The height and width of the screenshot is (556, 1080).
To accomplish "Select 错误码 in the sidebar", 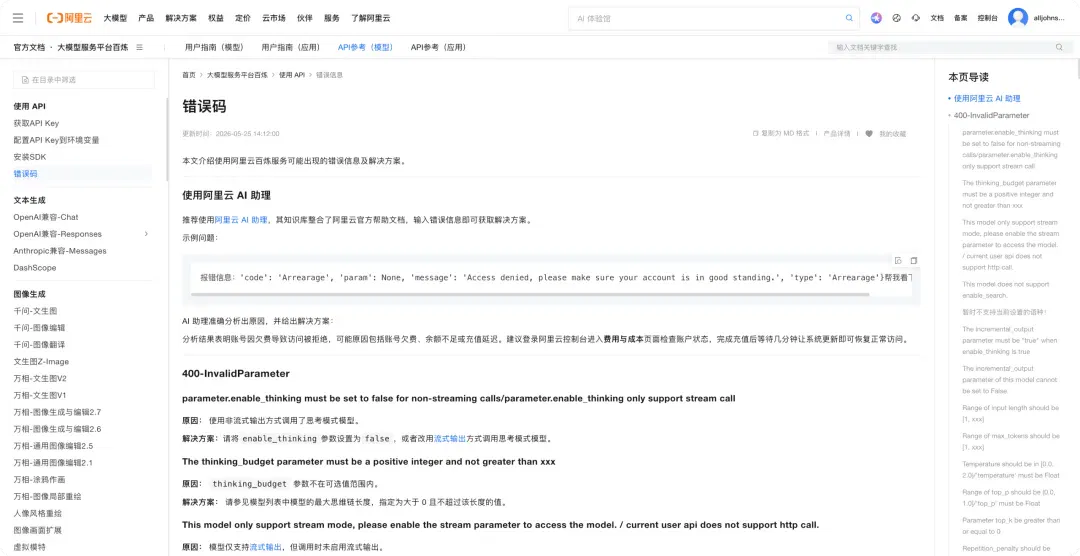I will tap(25, 174).
